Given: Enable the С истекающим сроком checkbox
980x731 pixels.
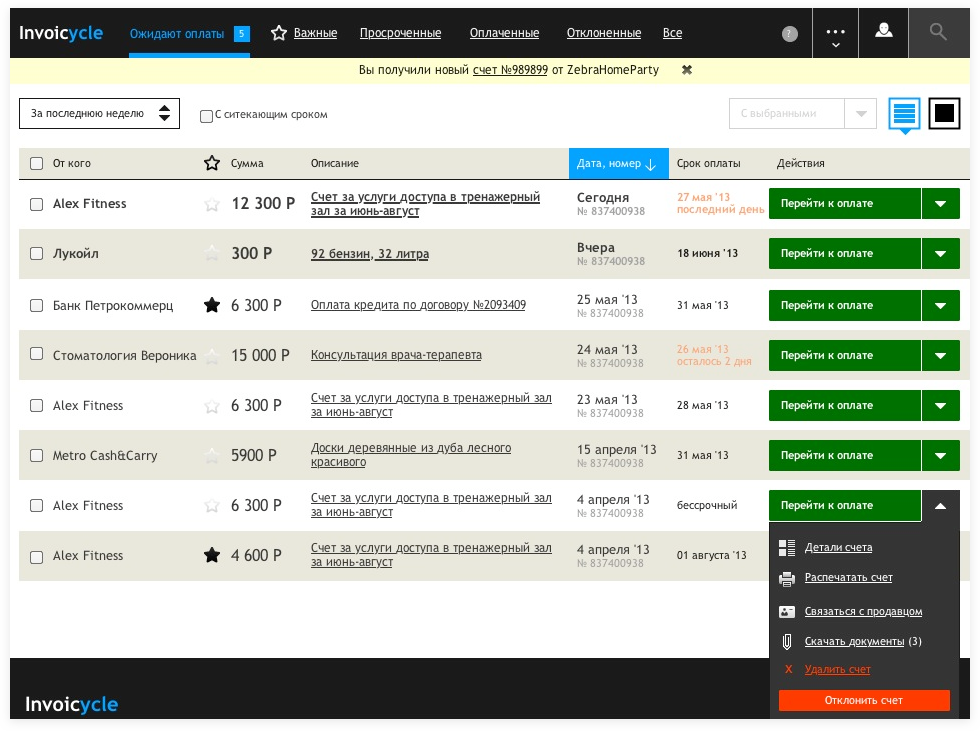Looking at the screenshot, I should tap(206, 116).
